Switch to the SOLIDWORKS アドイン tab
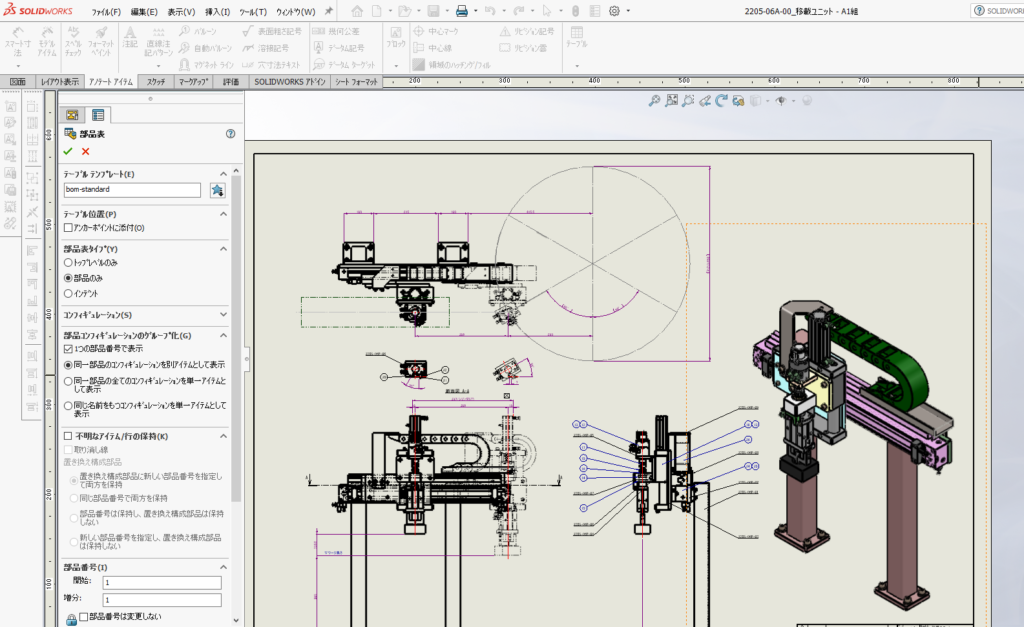Screen dimensions: 1024x627 (289, 82)
